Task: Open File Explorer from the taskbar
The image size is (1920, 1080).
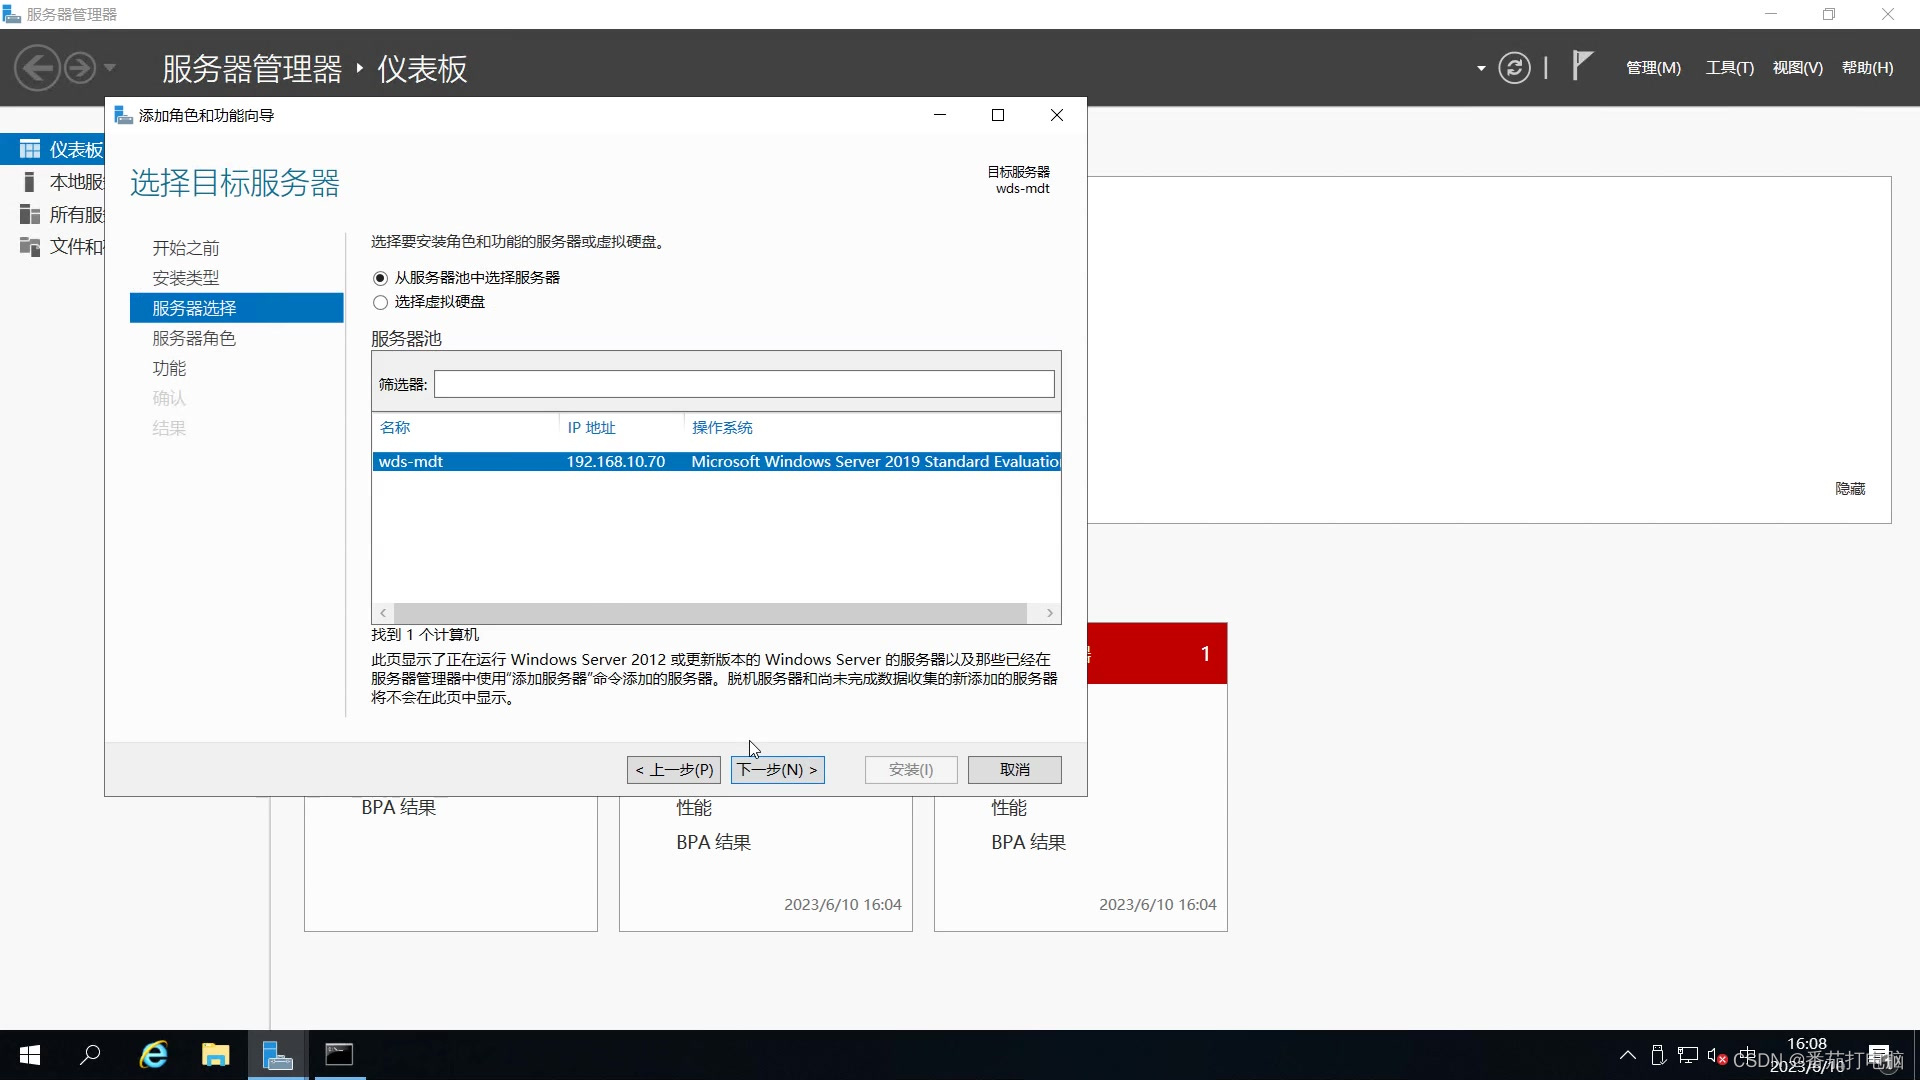Action: pyautogui.click(x=215, y=1055)
